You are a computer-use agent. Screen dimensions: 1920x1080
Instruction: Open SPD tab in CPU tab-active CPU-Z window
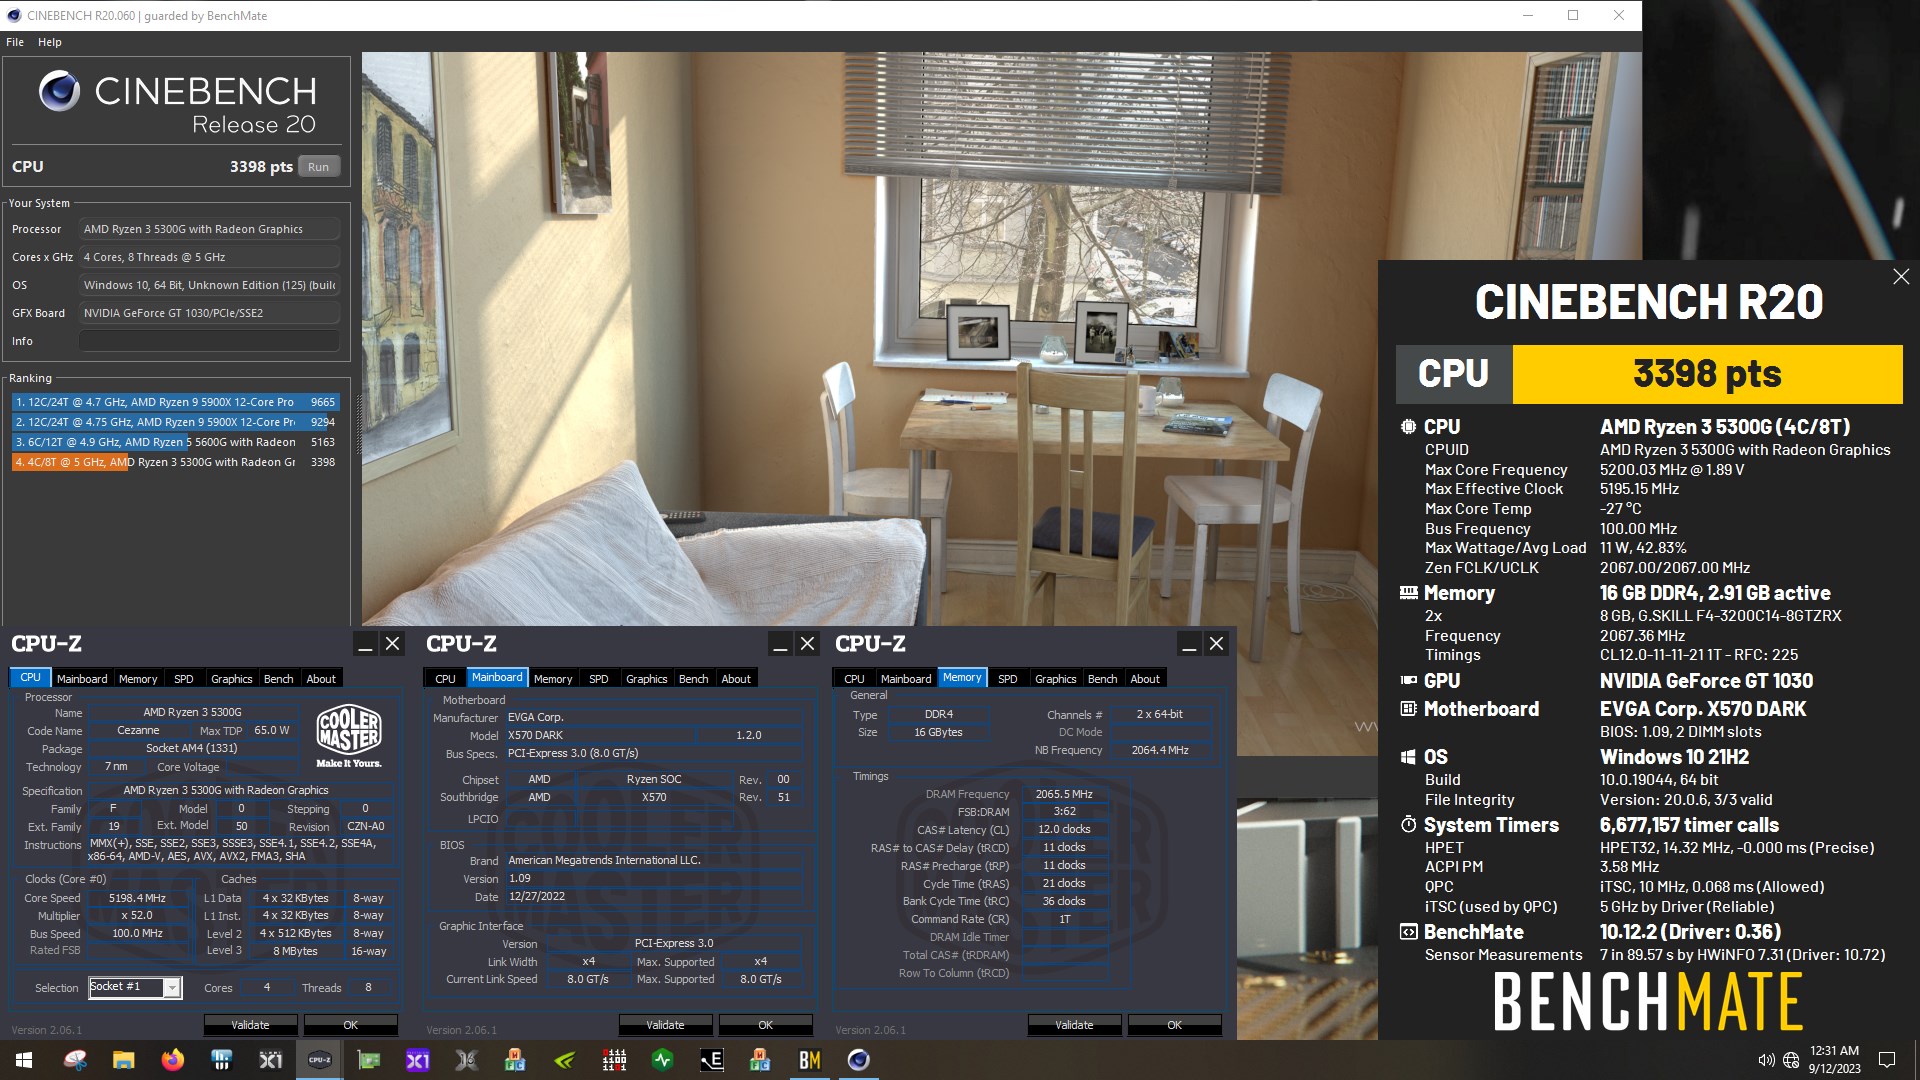184,679
